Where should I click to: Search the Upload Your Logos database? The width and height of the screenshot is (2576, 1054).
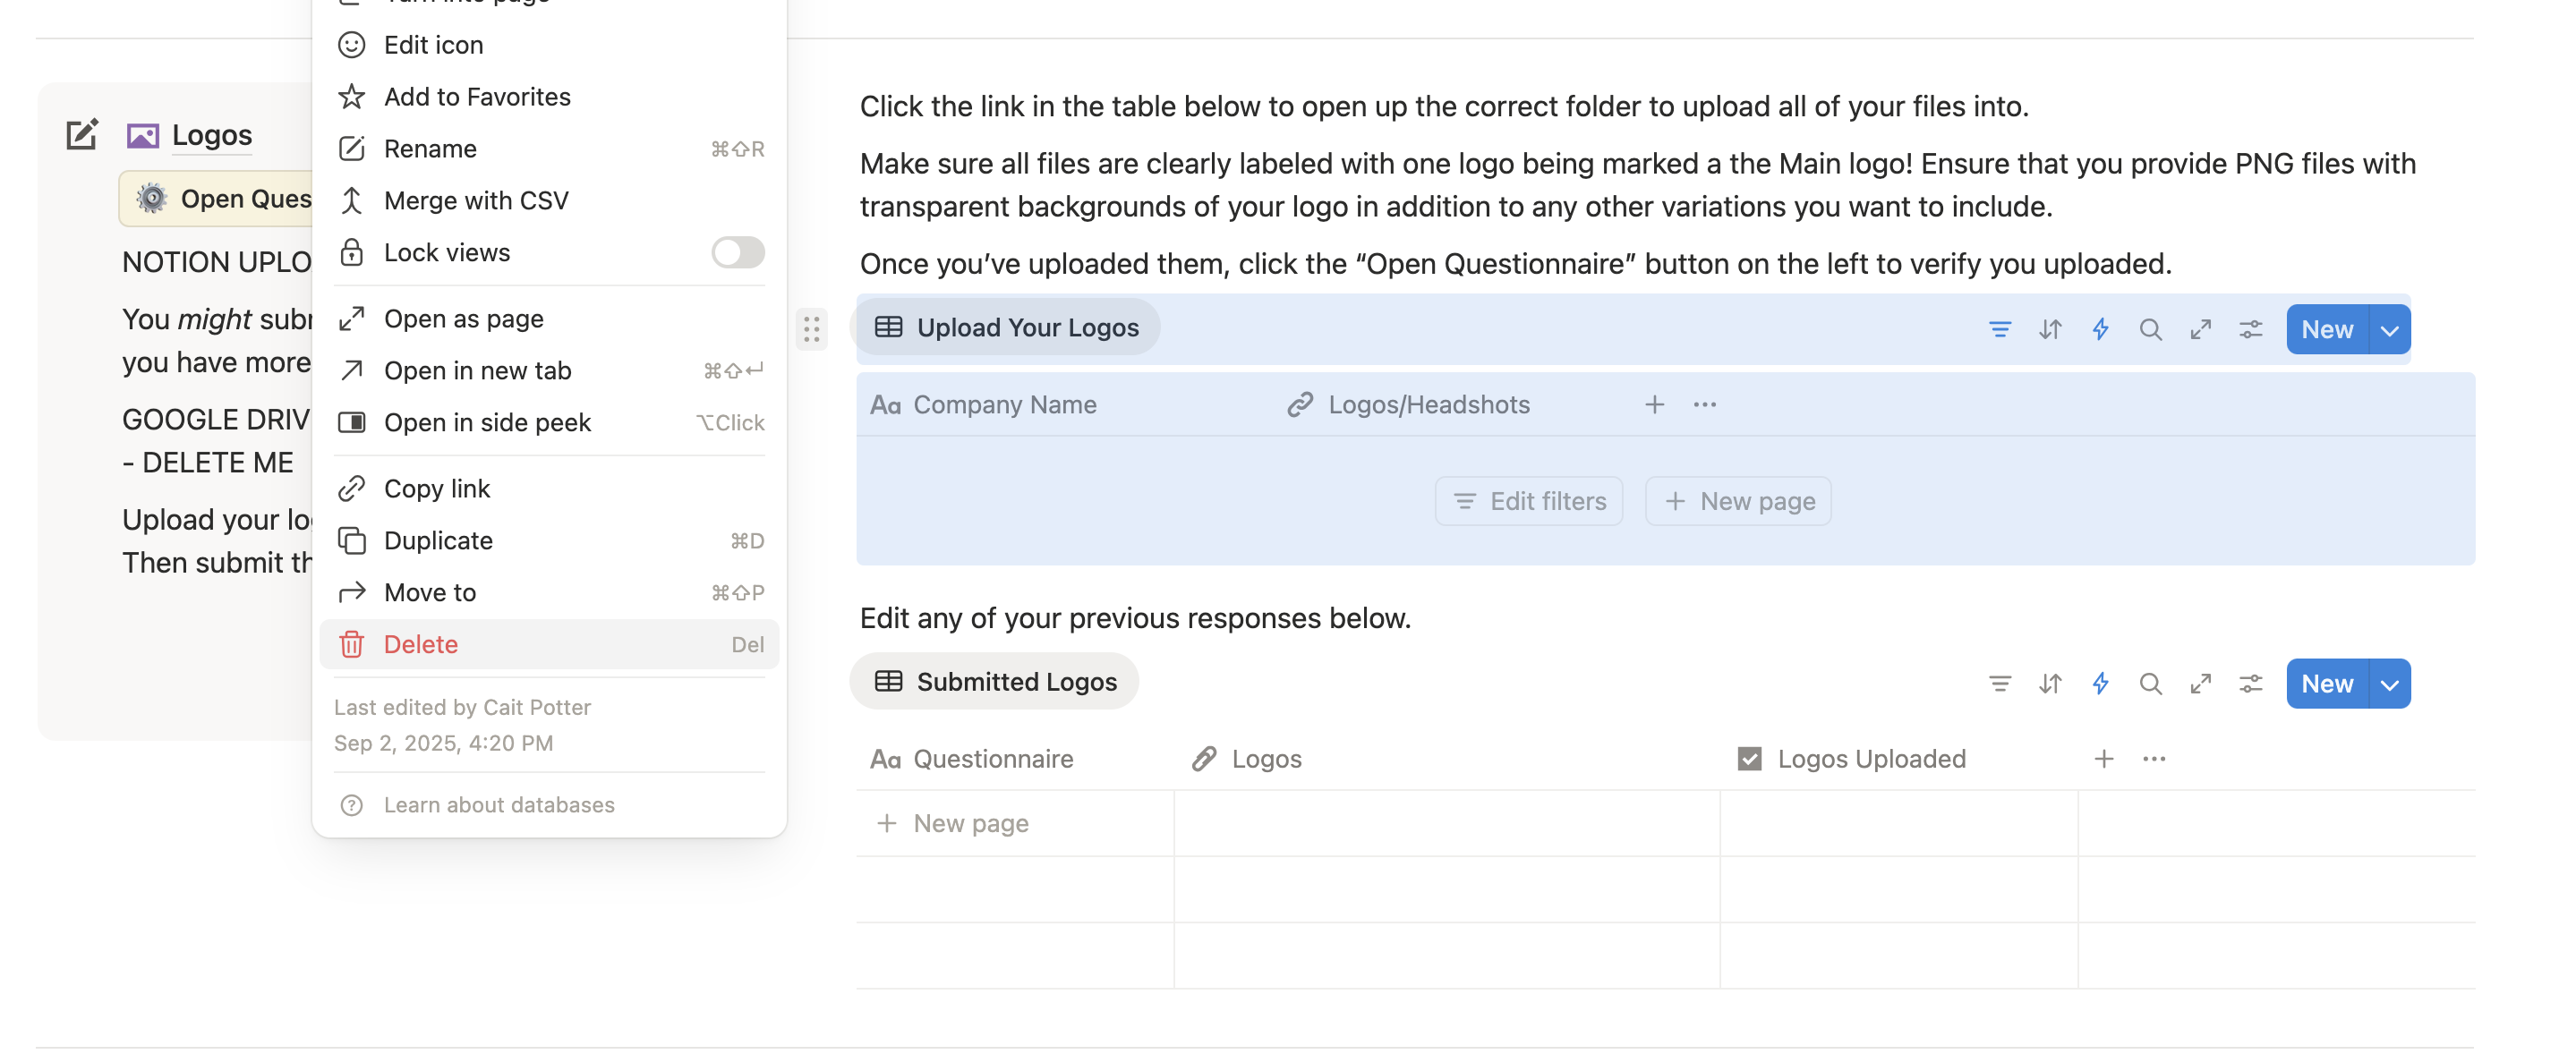coord(2149,329)
